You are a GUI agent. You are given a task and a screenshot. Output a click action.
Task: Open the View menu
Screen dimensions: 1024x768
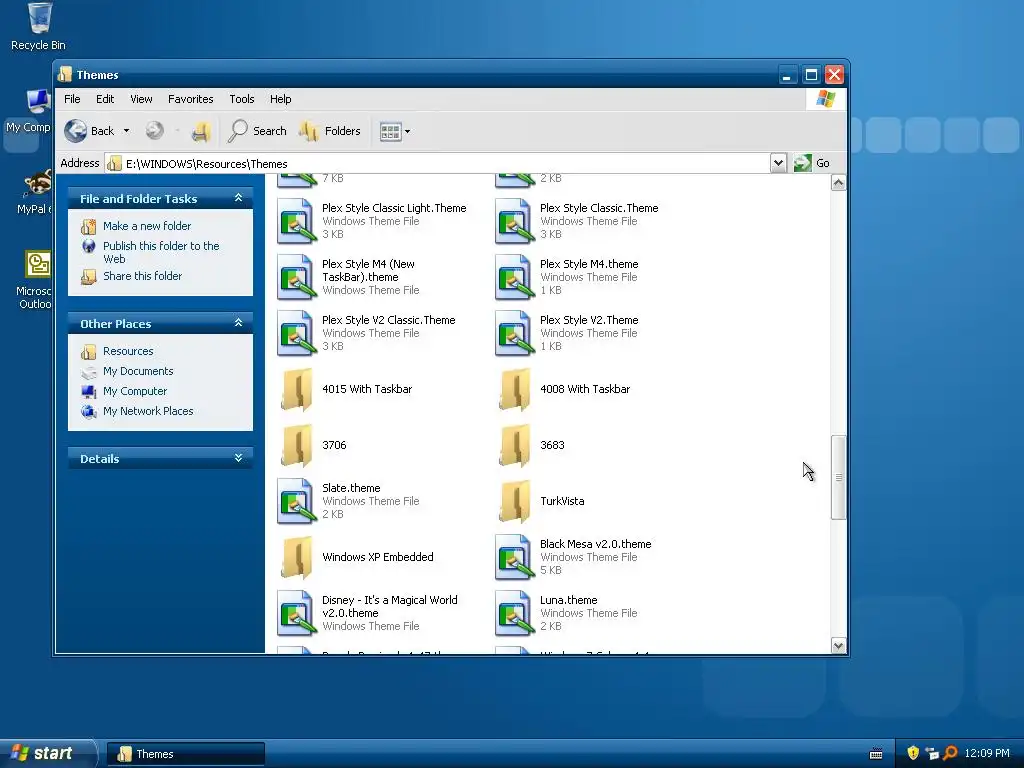(x=141, y=99)
